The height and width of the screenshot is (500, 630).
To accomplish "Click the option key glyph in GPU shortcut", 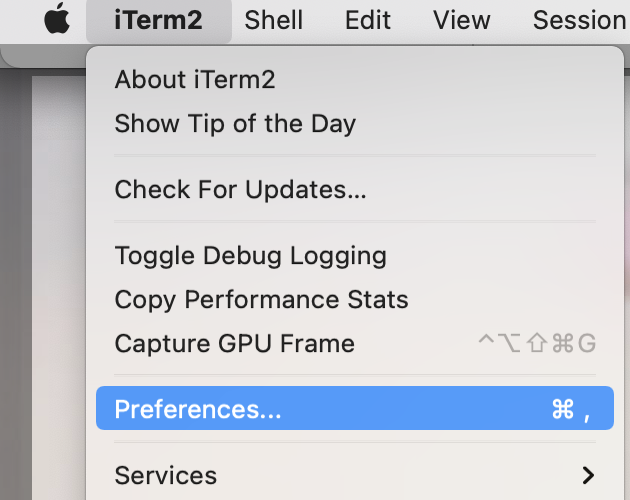I will tap(509, 344).
